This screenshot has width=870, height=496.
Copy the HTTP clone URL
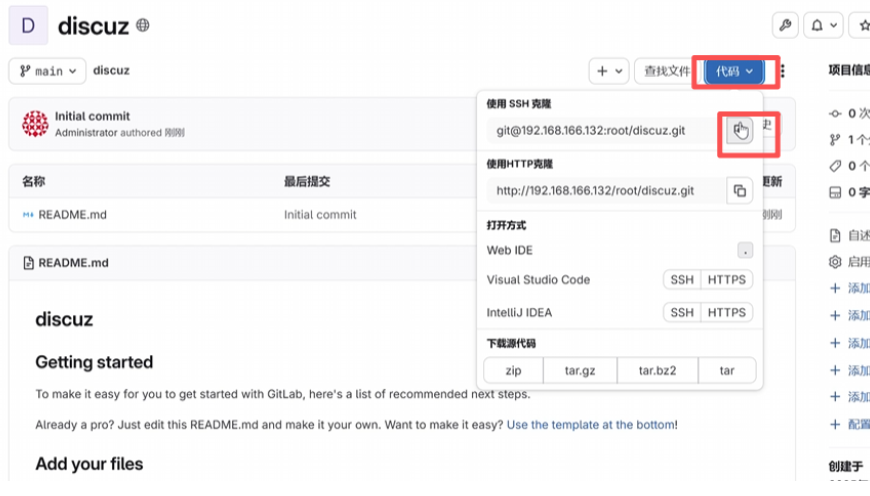click(740, 191)
